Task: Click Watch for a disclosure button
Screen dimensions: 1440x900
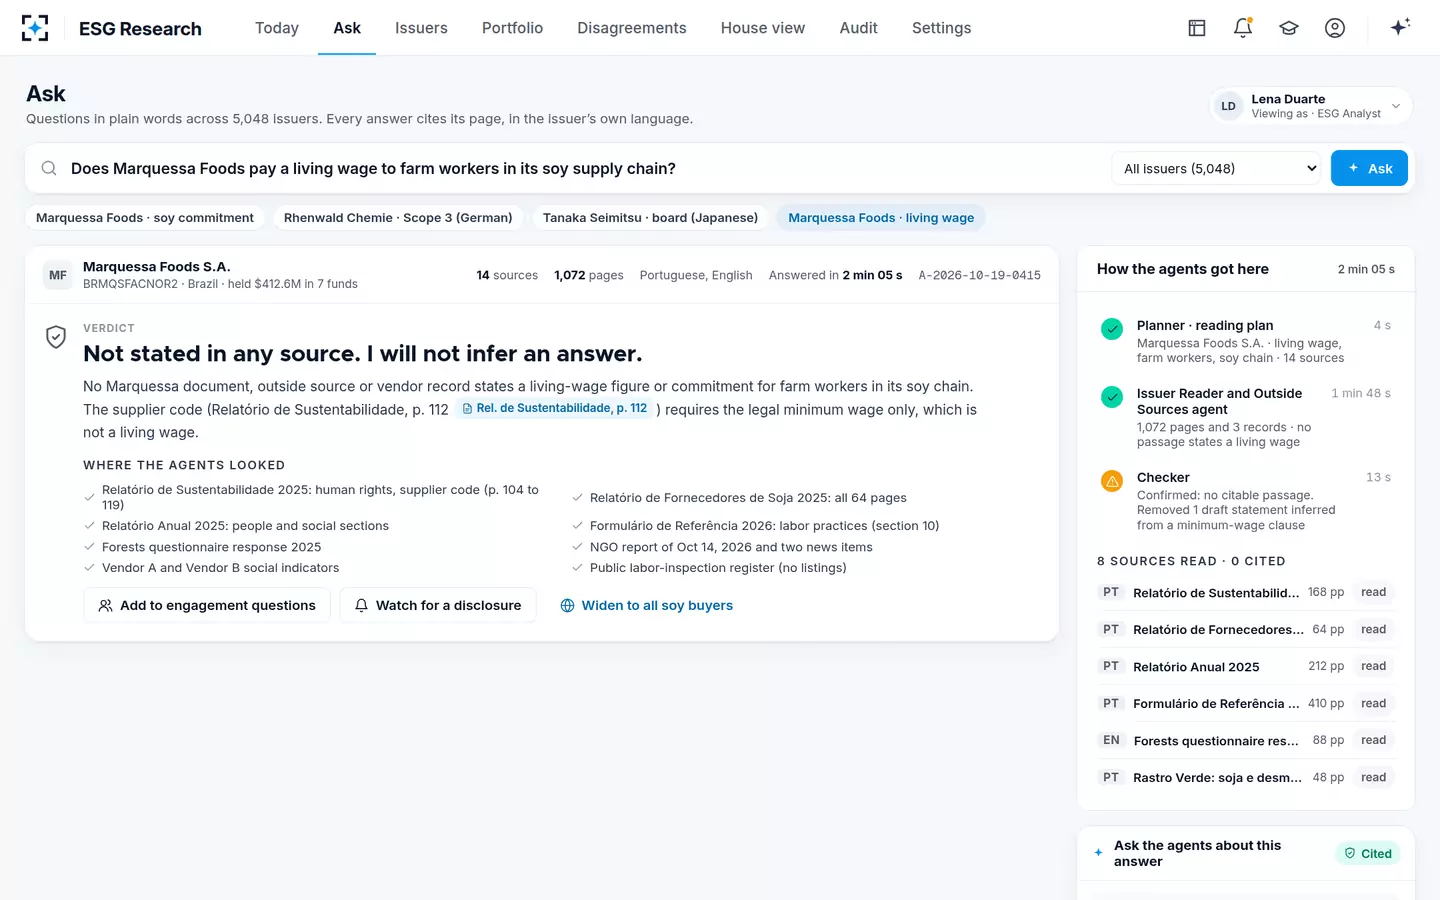Action: pos(438,605)
